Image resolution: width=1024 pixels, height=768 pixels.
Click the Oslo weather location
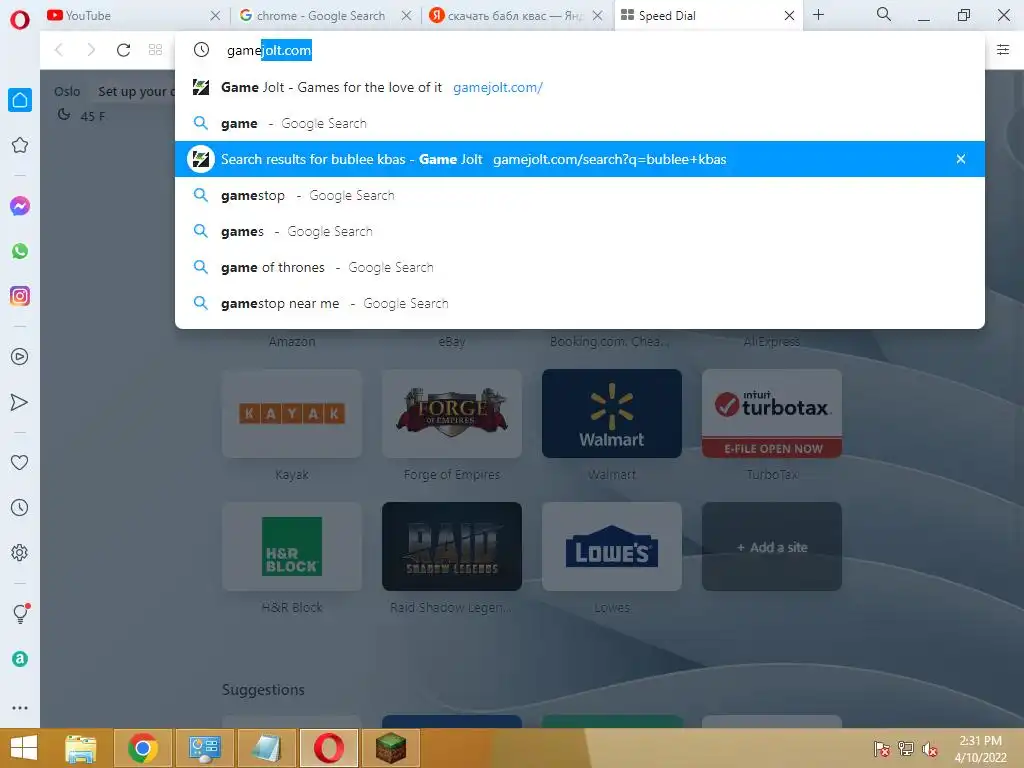[x=67, y=91]
